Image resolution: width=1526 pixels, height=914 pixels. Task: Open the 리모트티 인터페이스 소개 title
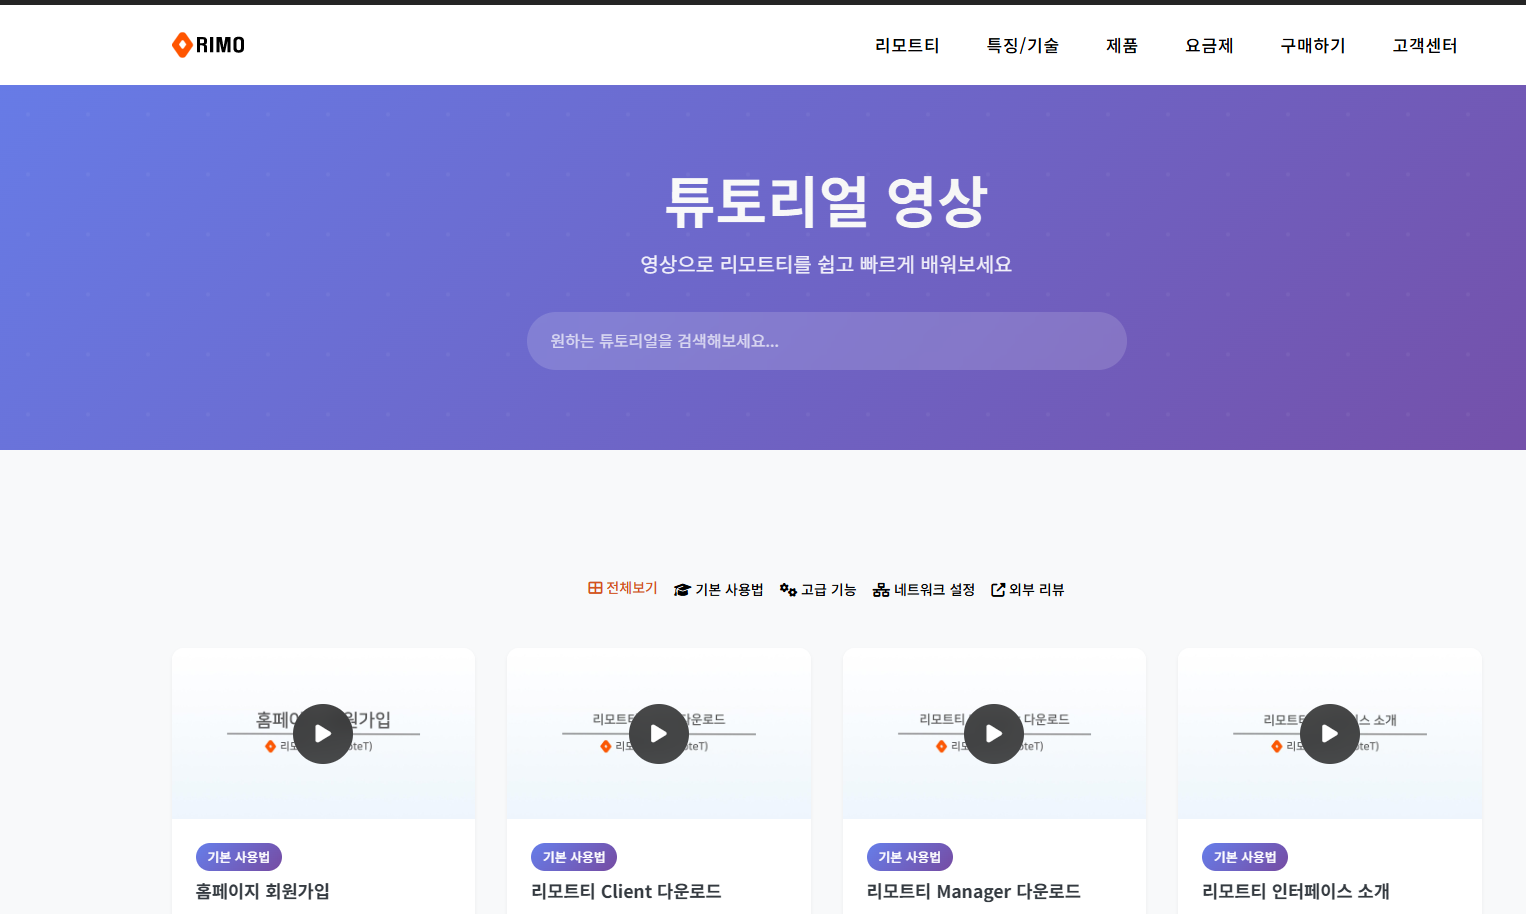pyautogui.click(x=1296, y=891)
